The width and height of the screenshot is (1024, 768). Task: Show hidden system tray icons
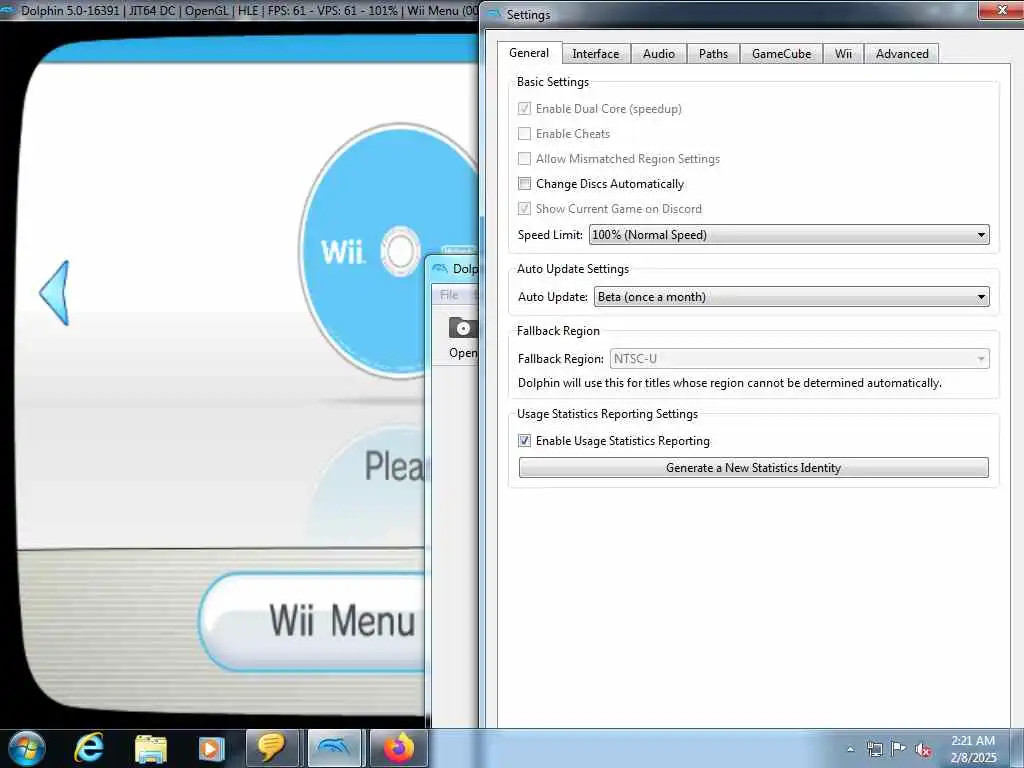[850, 749]
